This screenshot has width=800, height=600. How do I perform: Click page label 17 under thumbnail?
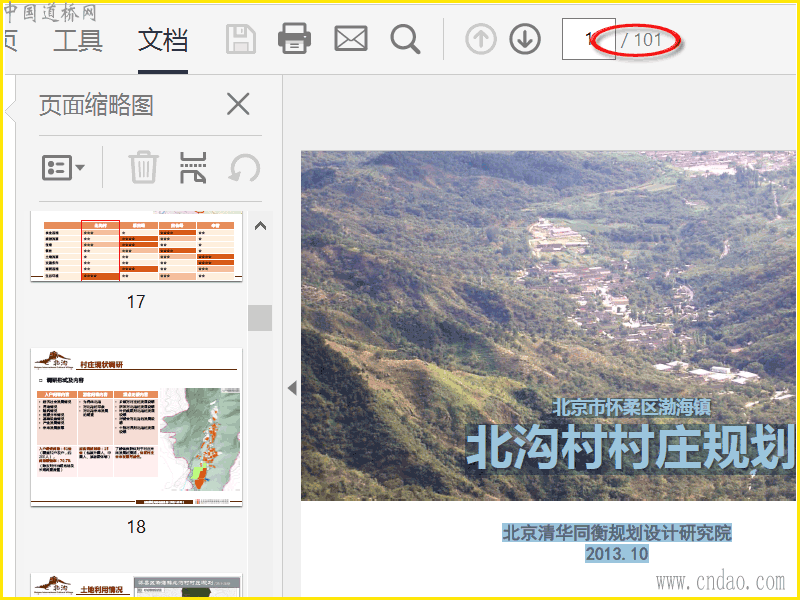click(136, 302)
